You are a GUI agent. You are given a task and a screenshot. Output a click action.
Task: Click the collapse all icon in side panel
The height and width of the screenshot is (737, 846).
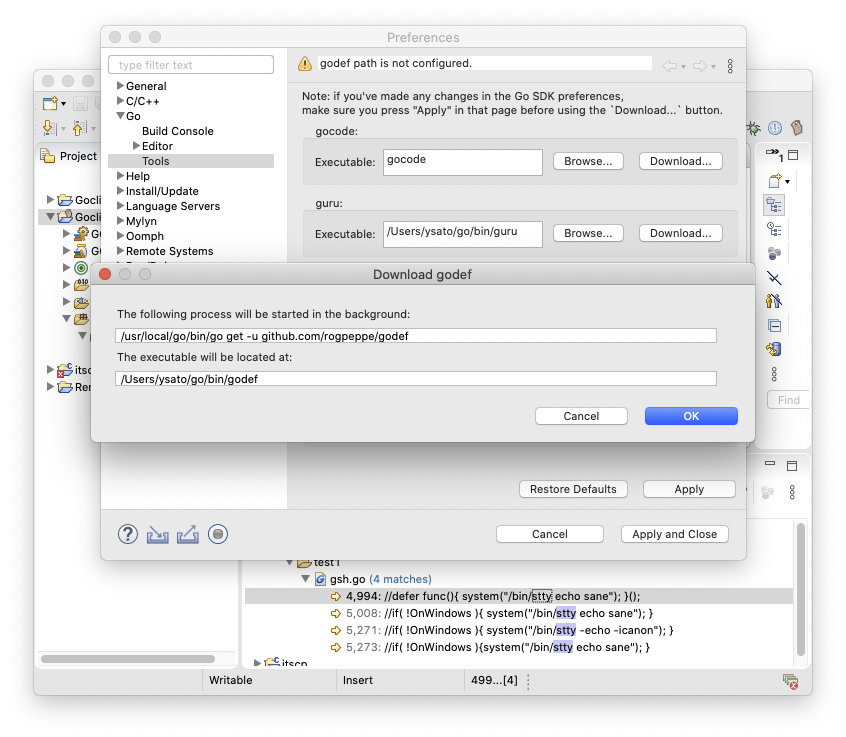[x=774, y=326]
